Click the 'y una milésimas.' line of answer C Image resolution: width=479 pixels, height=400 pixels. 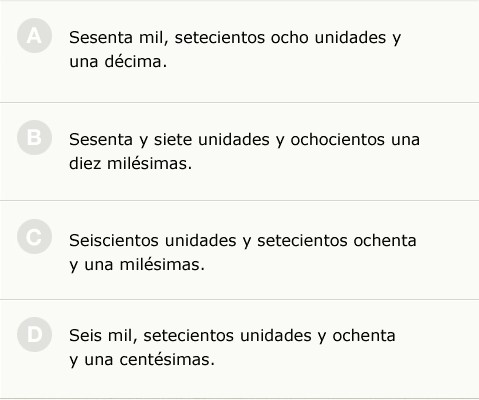(x=137, y=265)
